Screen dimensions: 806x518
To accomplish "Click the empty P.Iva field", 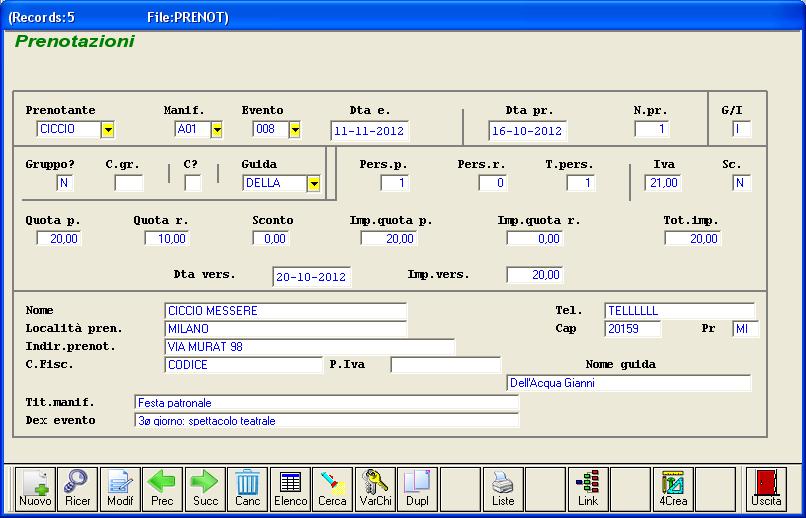I will coord(446,365).
